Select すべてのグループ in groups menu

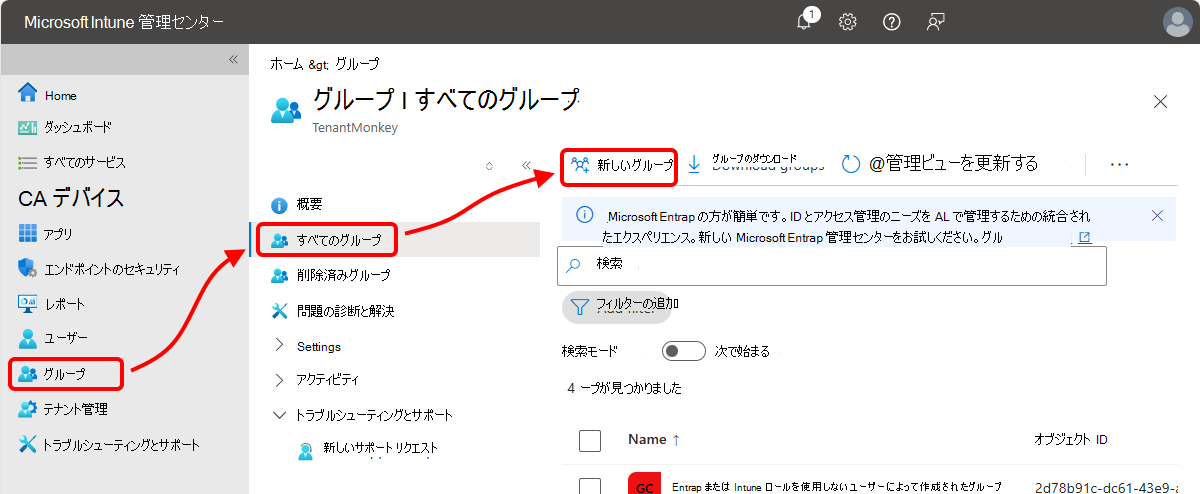click(x=327, y=240)
